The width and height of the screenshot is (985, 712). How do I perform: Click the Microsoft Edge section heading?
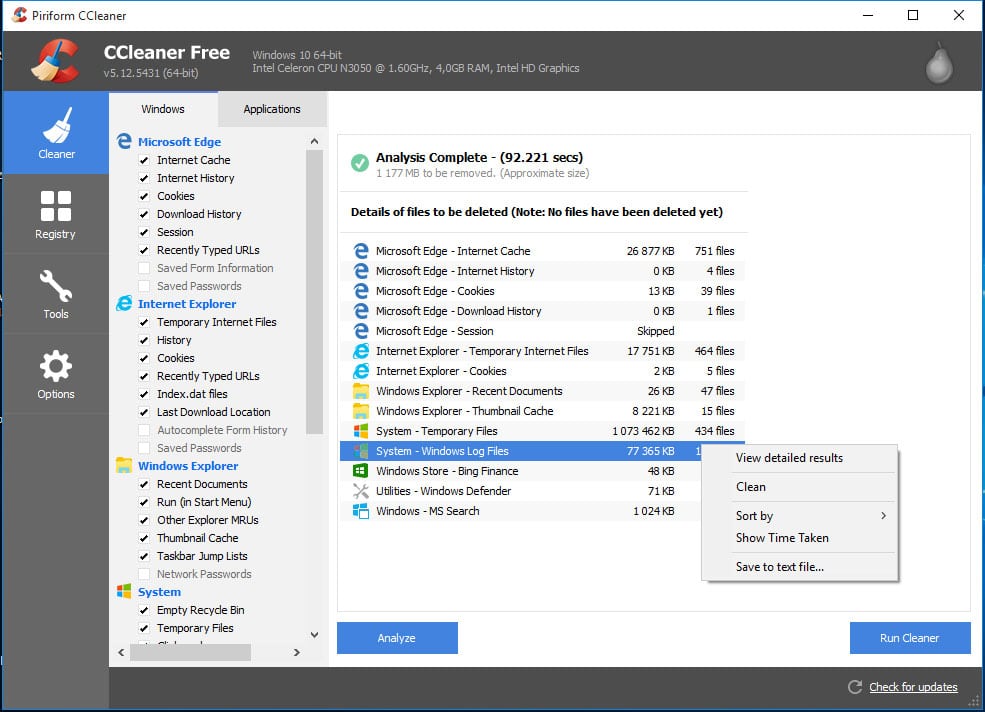pos(179,141)
